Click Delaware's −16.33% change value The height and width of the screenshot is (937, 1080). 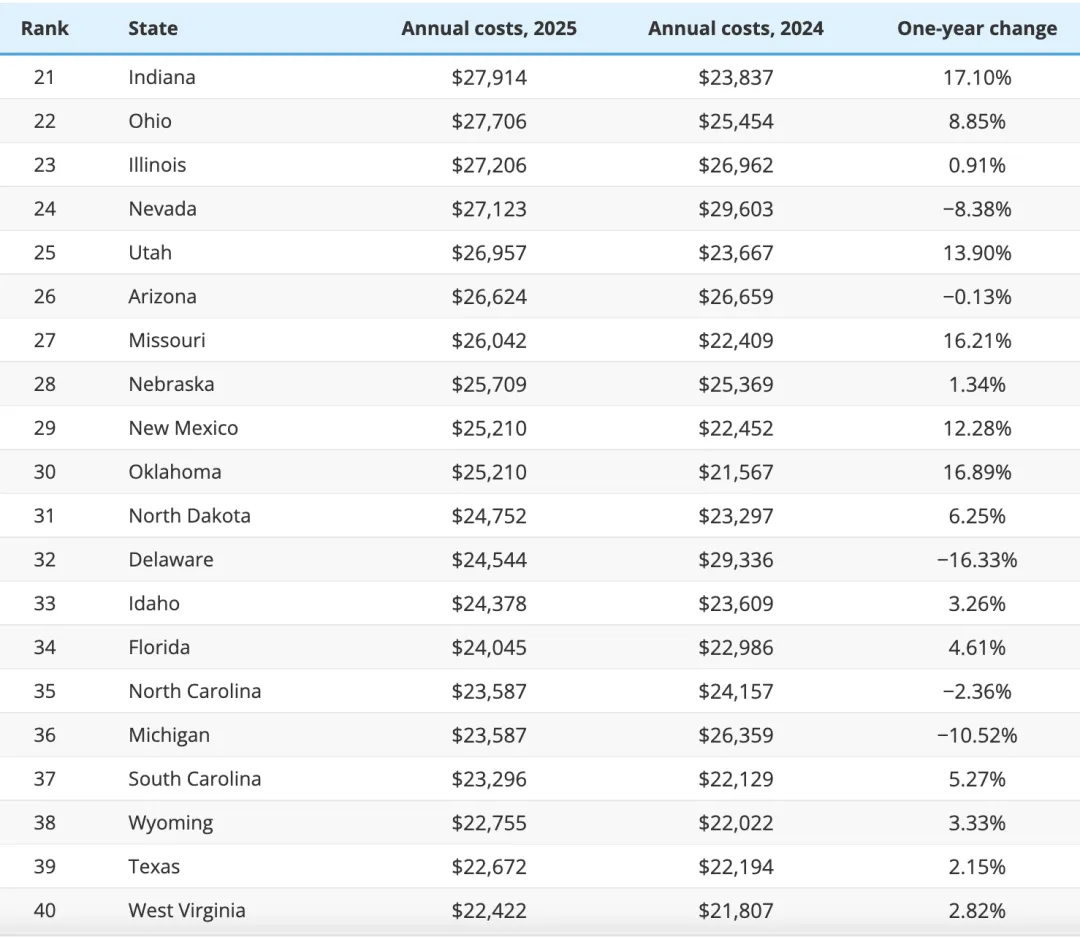(x=977, y=560)
